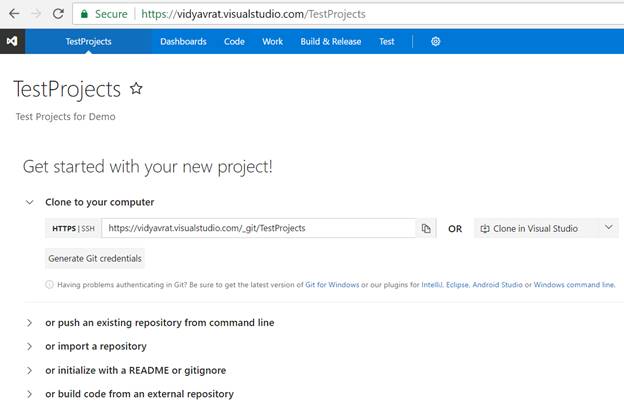Image resolution: width=624 pixels, height=412 pixels.
Task: Click the browser back arrow
Action: tap(14, 14)
